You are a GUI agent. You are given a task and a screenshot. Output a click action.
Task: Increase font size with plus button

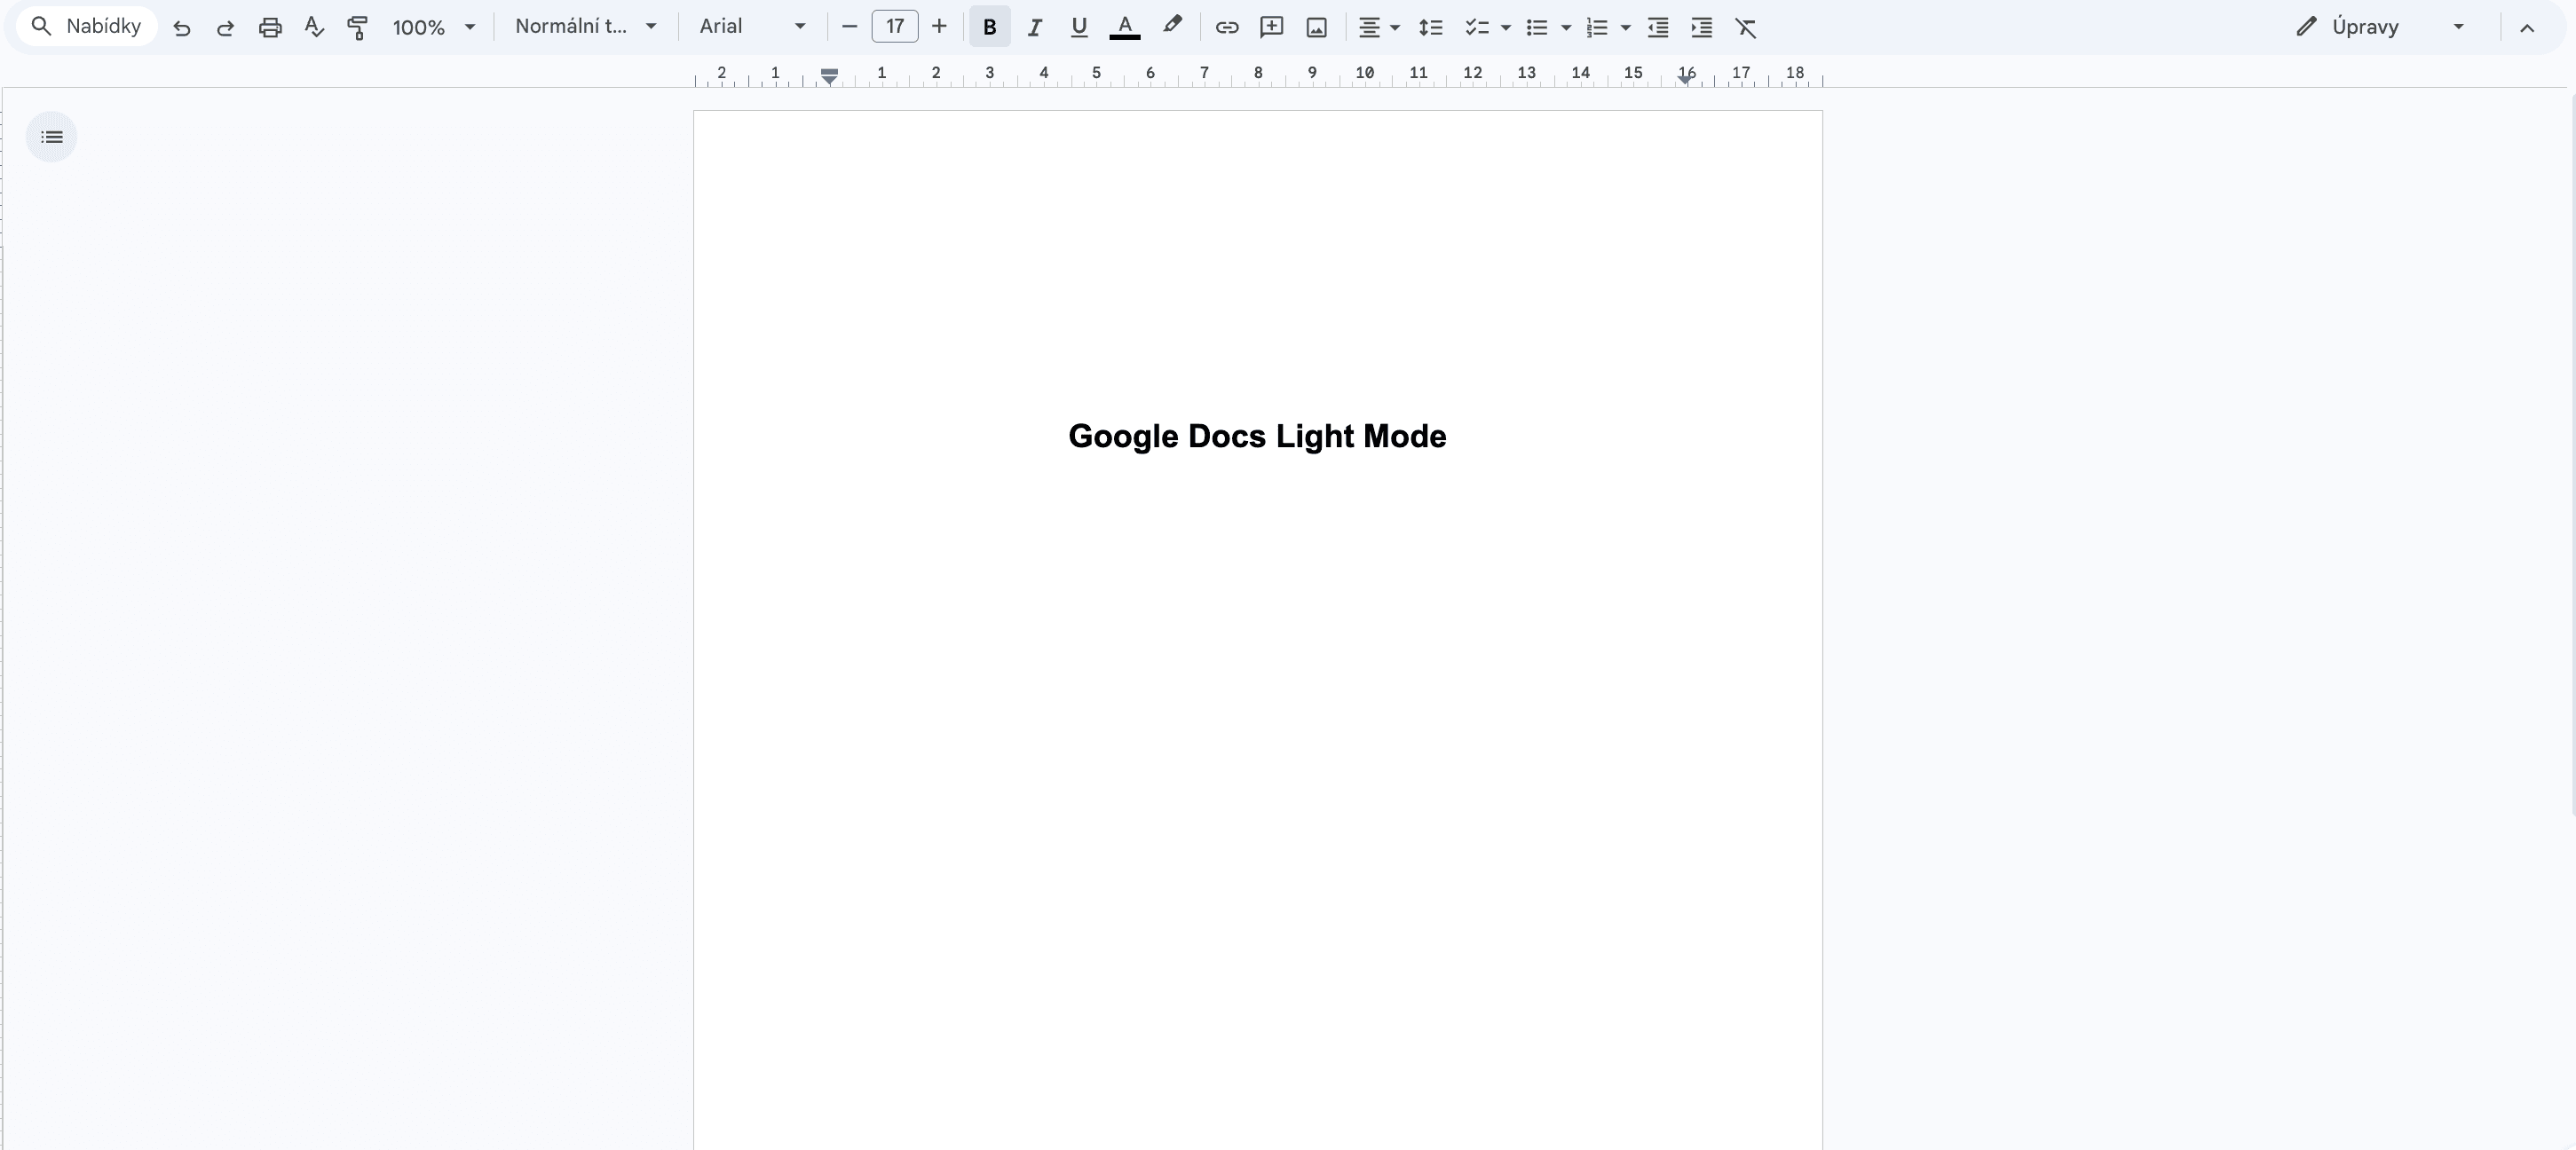coord(939,27)
